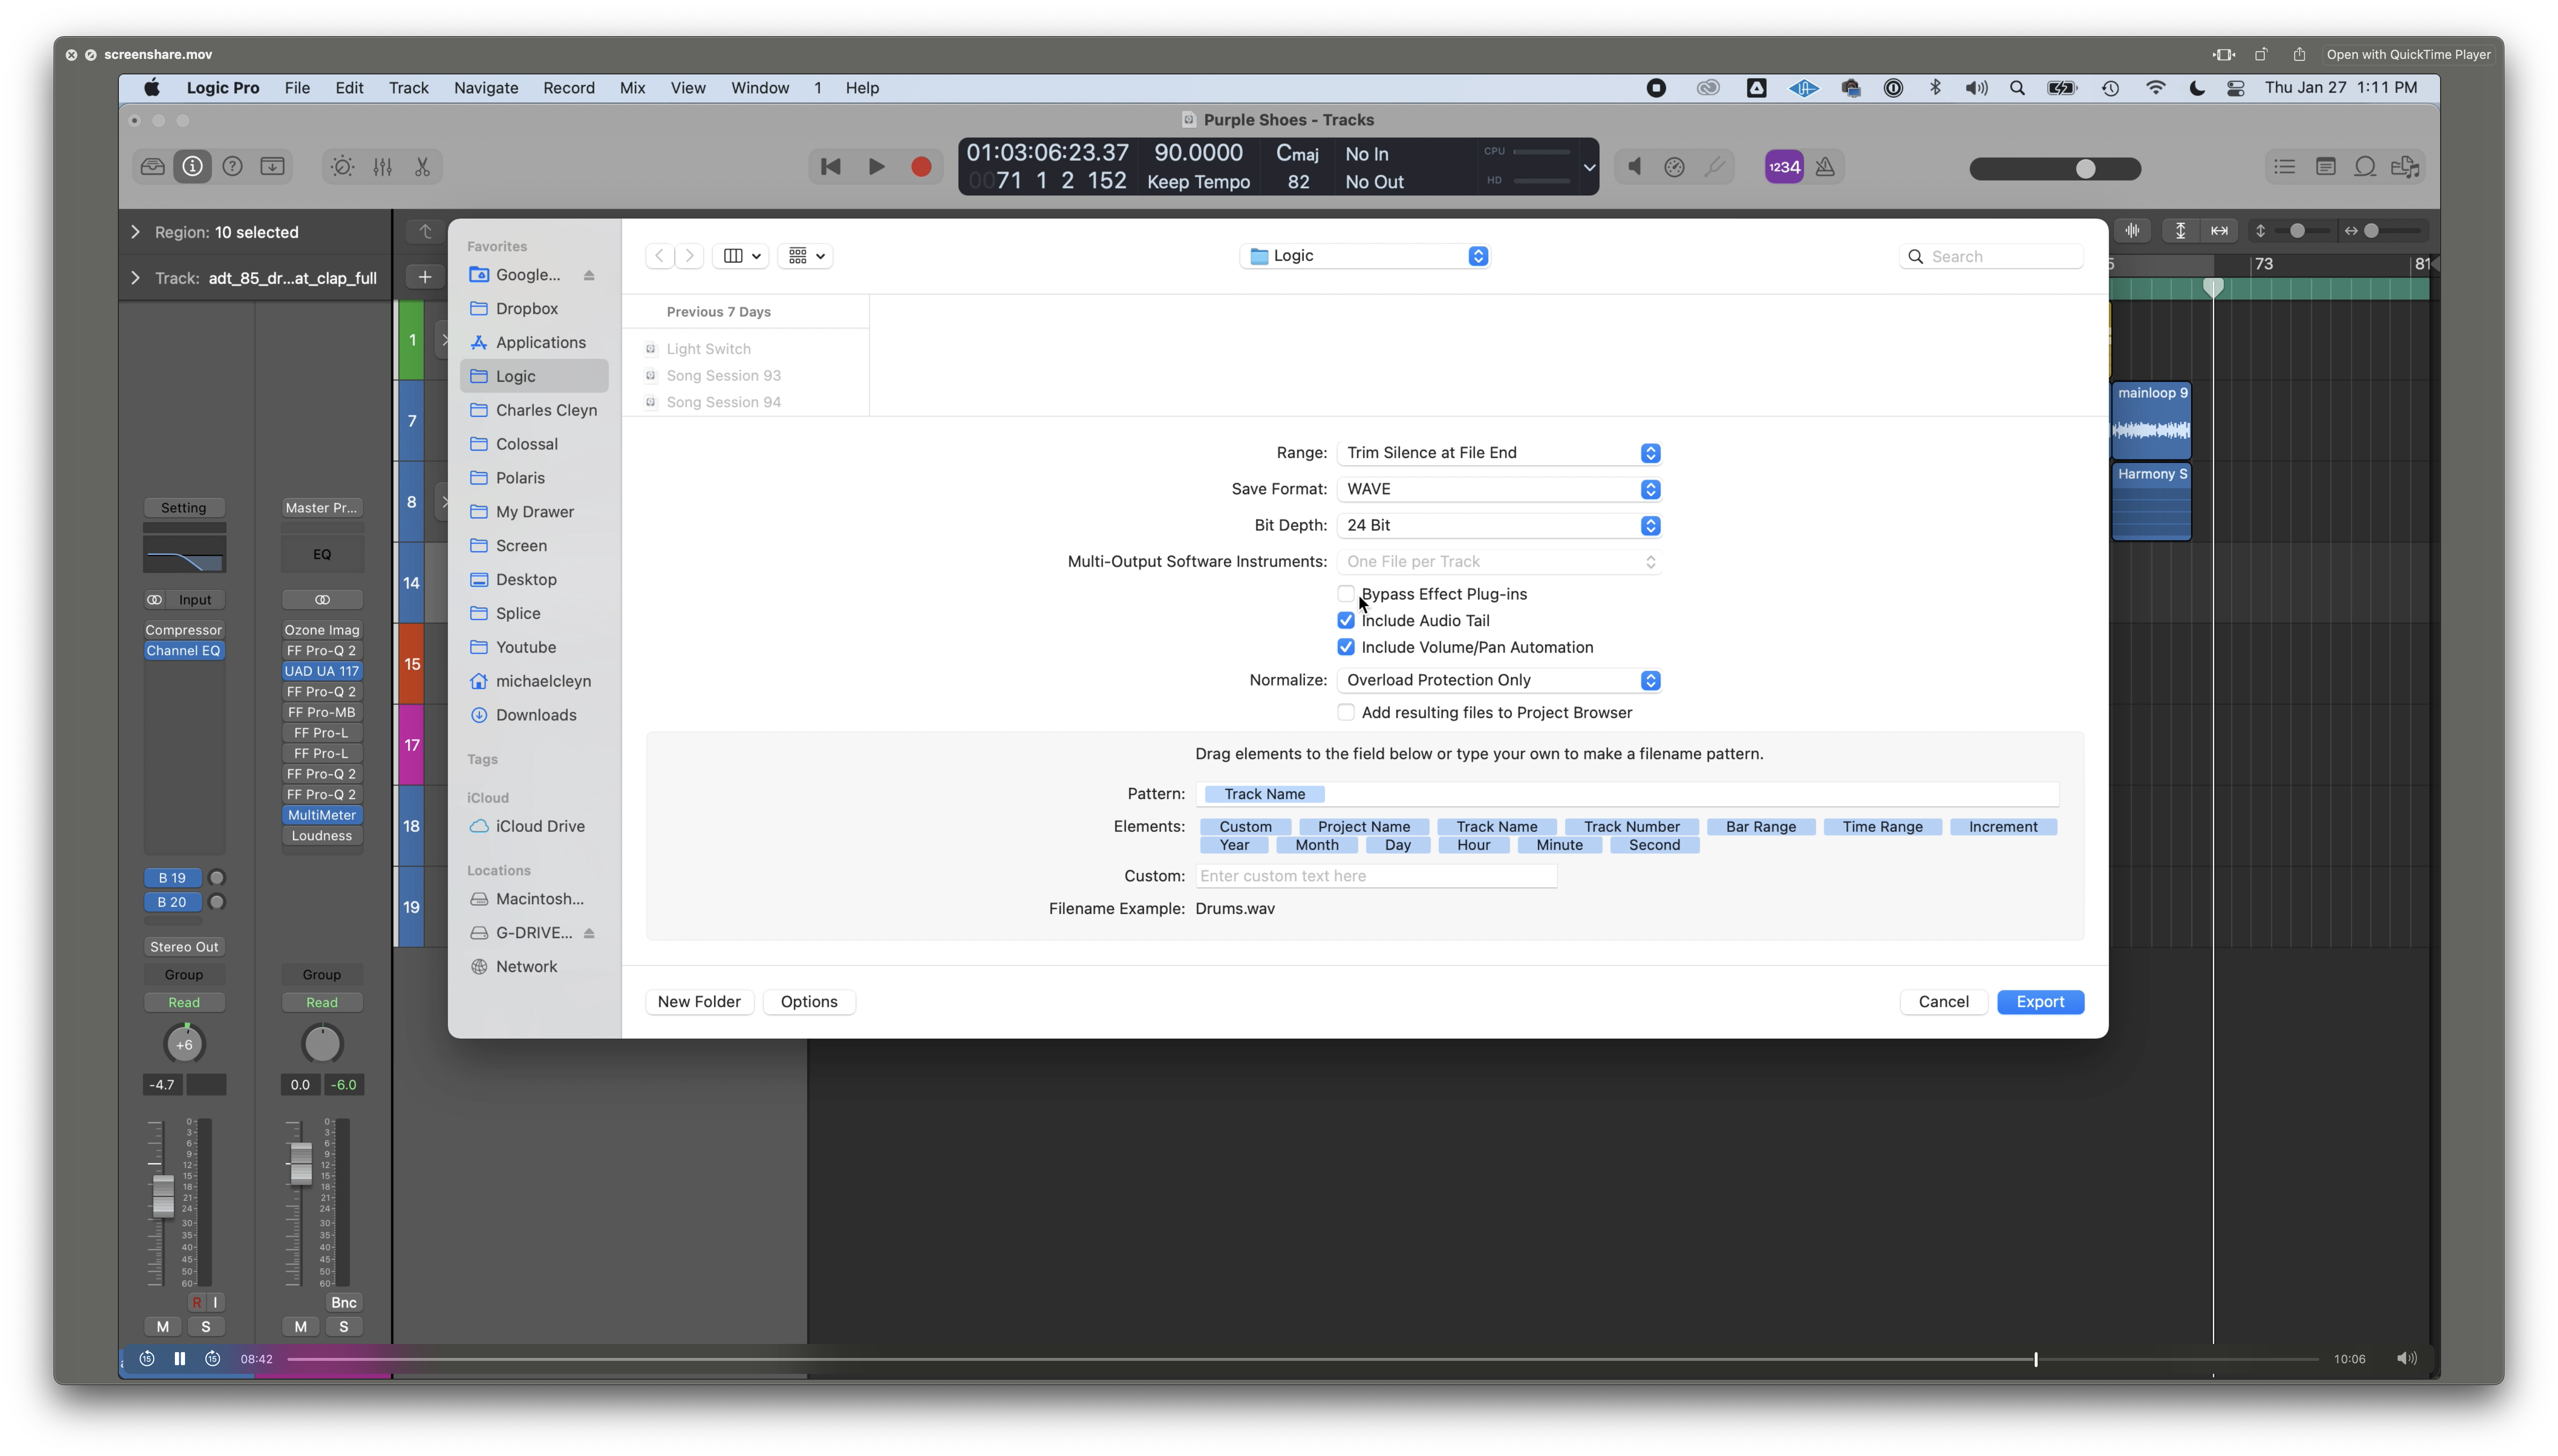Image resolution: width=2558 pixels, height=1456 pixels.
Task: Click the add track plus button
Action: (x=424, y=277)
